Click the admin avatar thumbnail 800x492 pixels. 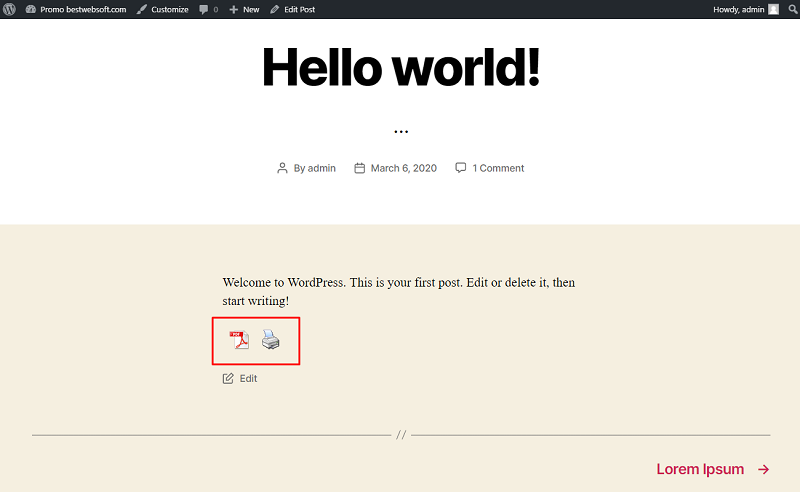pos(773,9)
